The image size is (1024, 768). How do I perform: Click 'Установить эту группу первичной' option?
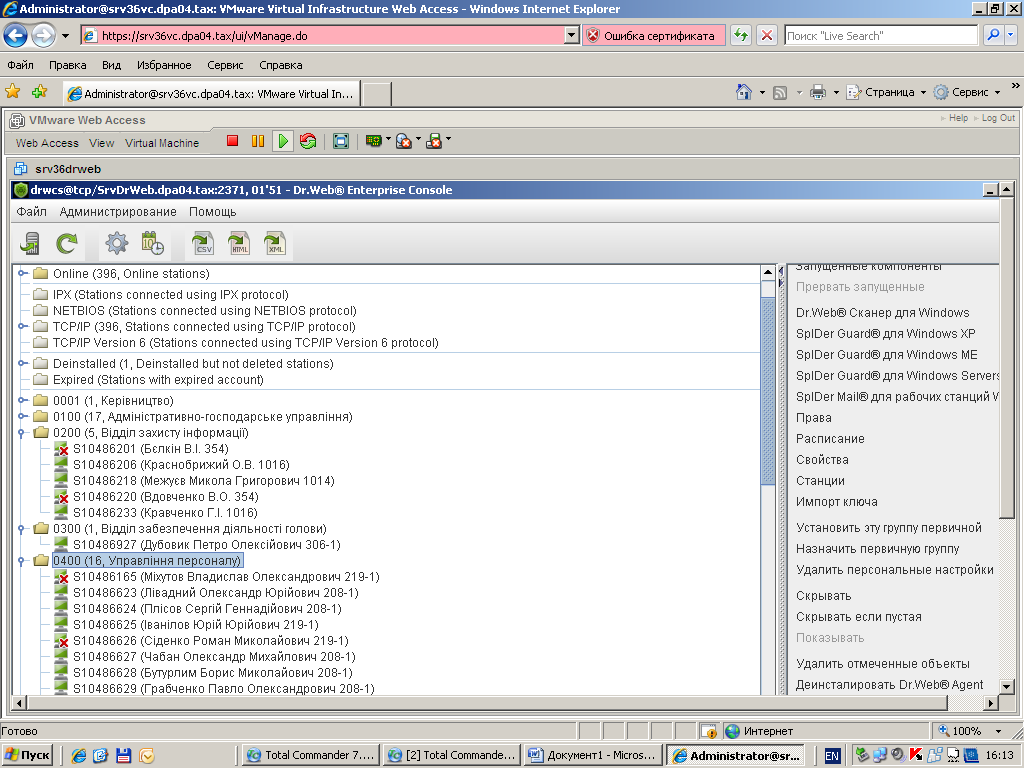(x=888, y=528)
